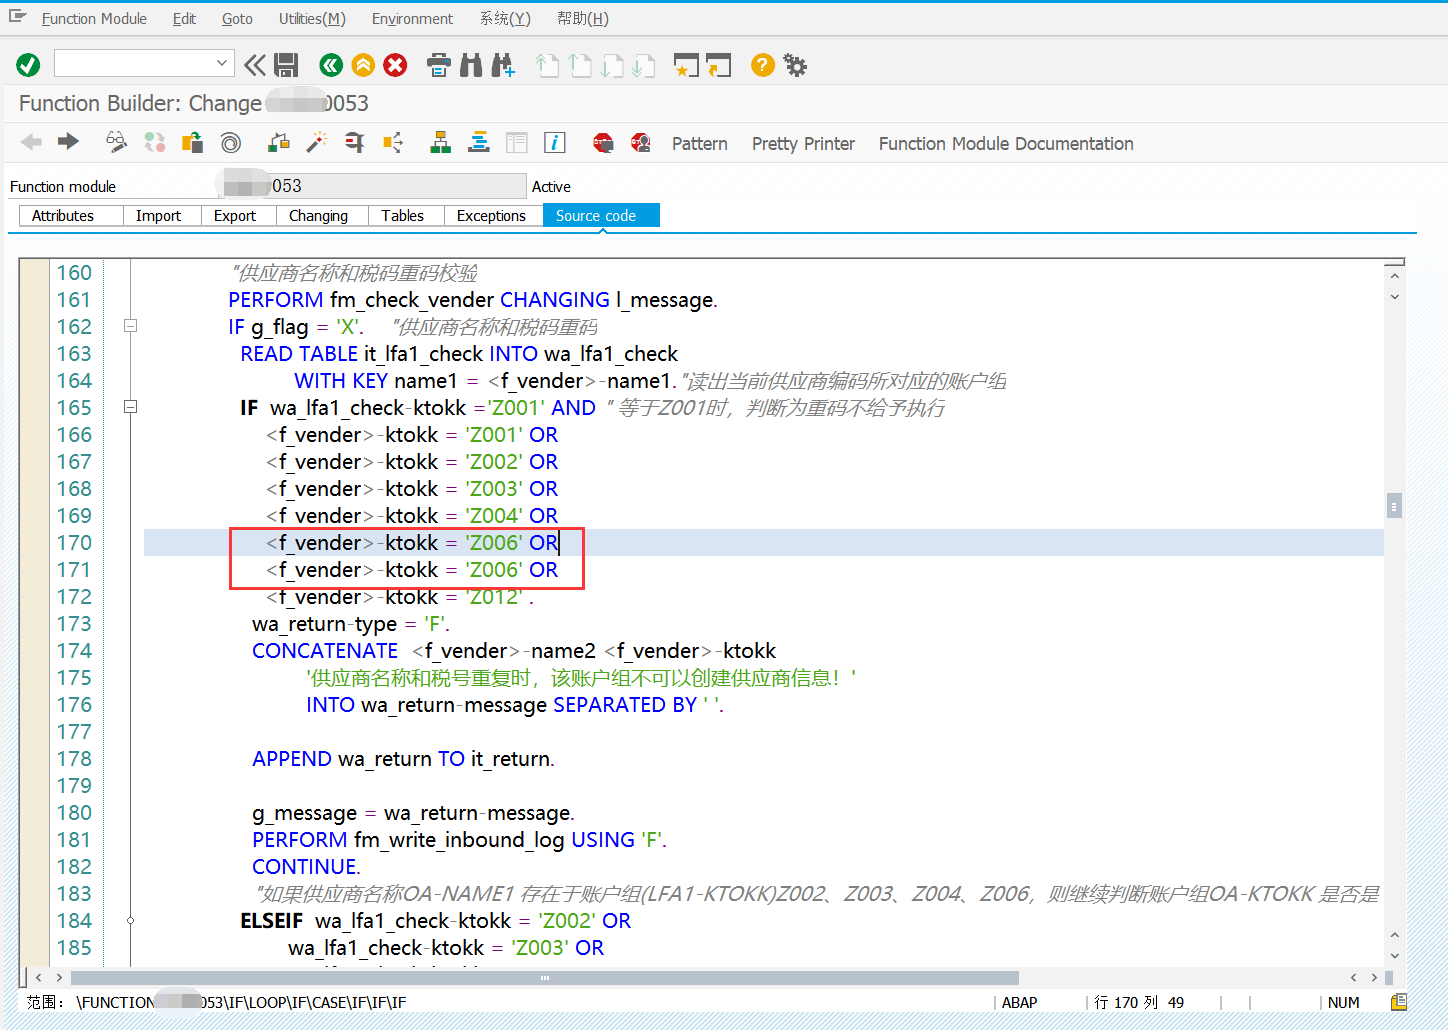Click Other Object icon
The height and width of the screenshot is (1030, 1448).
tap(192, 142)
